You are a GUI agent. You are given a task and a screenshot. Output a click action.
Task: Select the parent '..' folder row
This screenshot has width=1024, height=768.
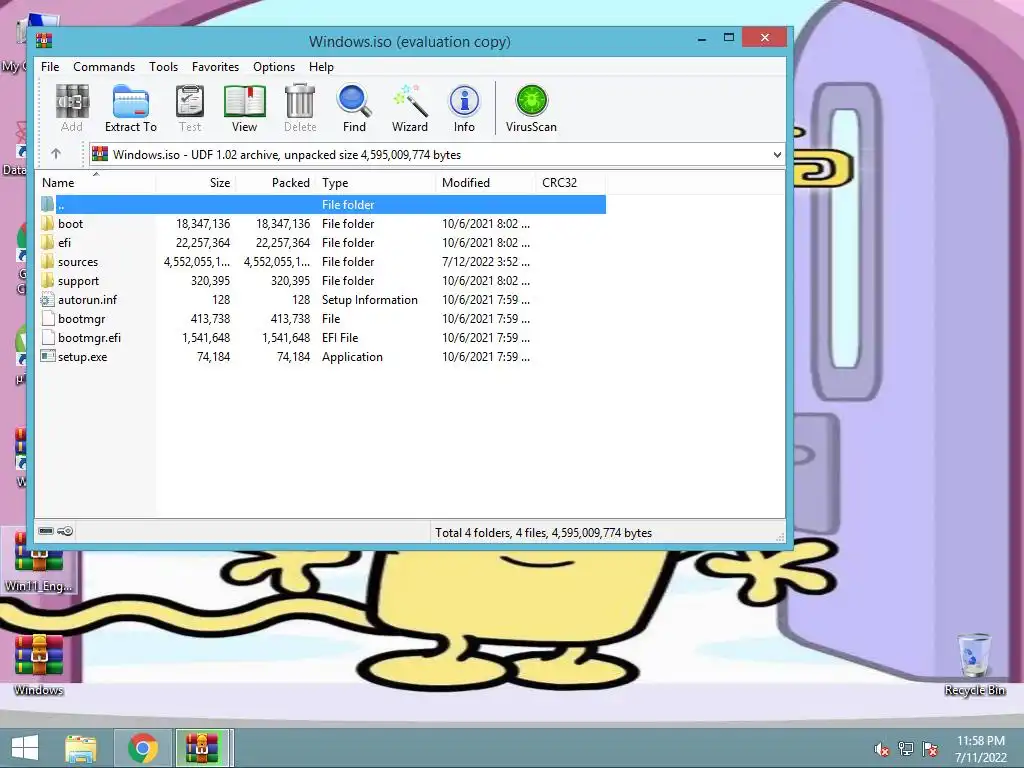click(x=323, y=204)
